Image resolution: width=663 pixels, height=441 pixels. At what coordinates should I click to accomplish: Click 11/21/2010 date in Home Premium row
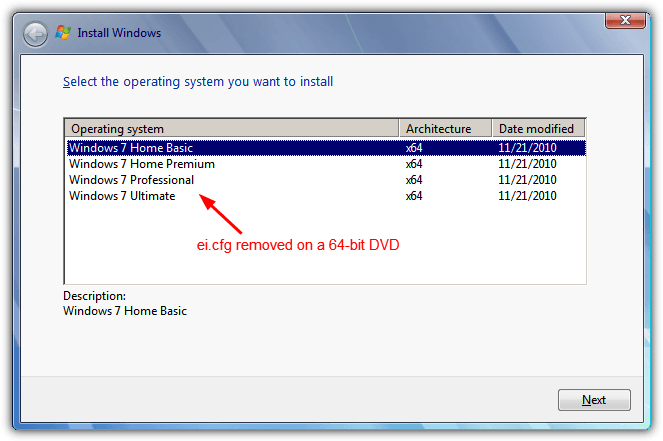point(527,164)
